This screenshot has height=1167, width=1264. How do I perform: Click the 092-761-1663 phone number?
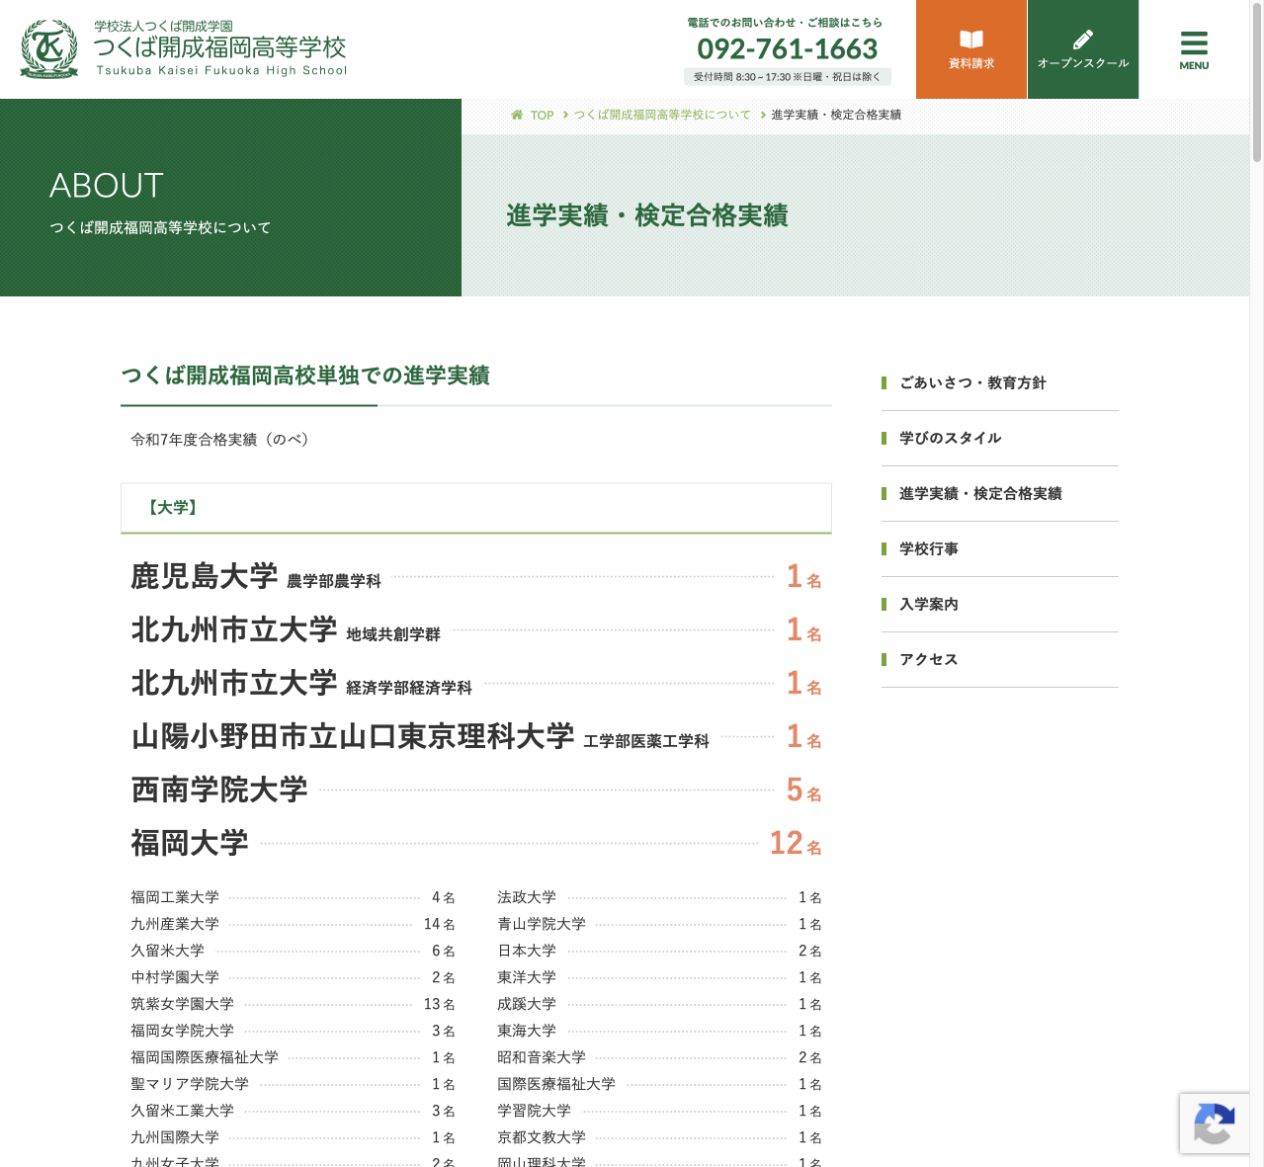coord(787,48)
